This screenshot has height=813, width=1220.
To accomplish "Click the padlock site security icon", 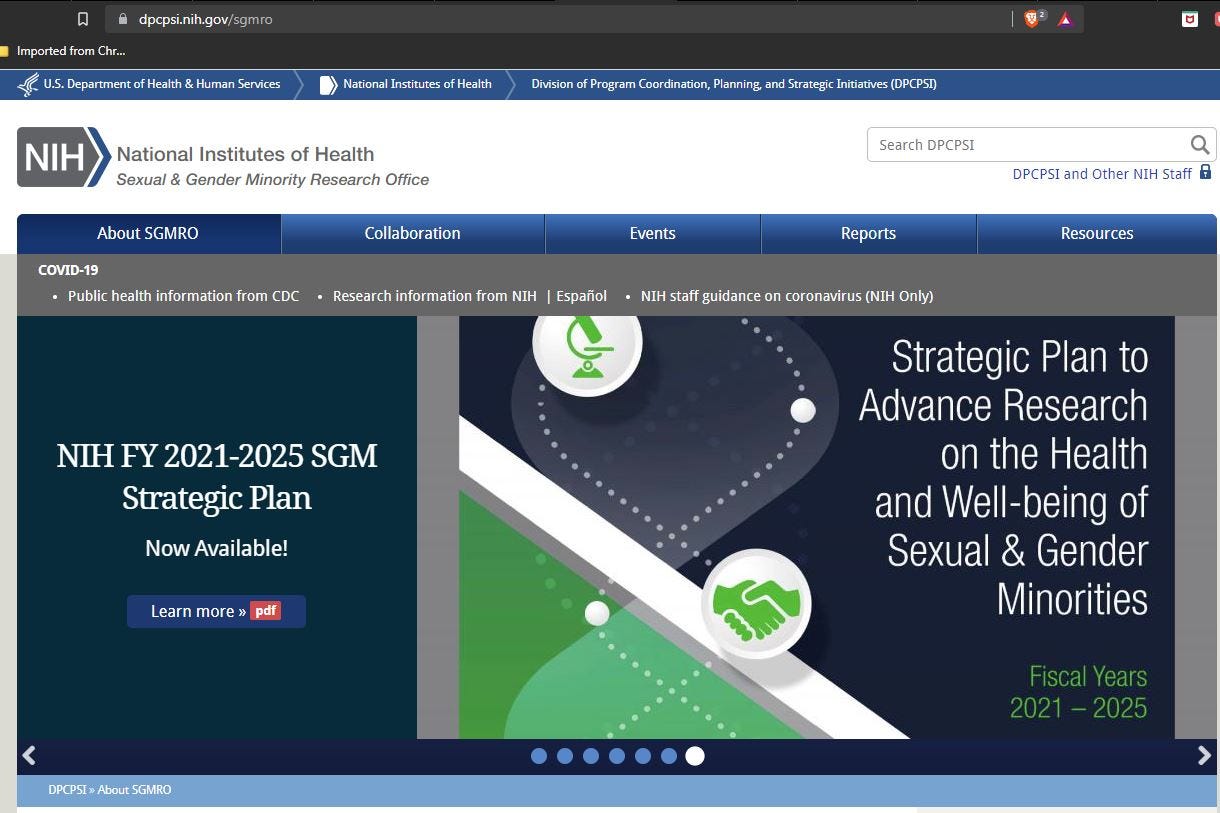I will pos(123,19).
